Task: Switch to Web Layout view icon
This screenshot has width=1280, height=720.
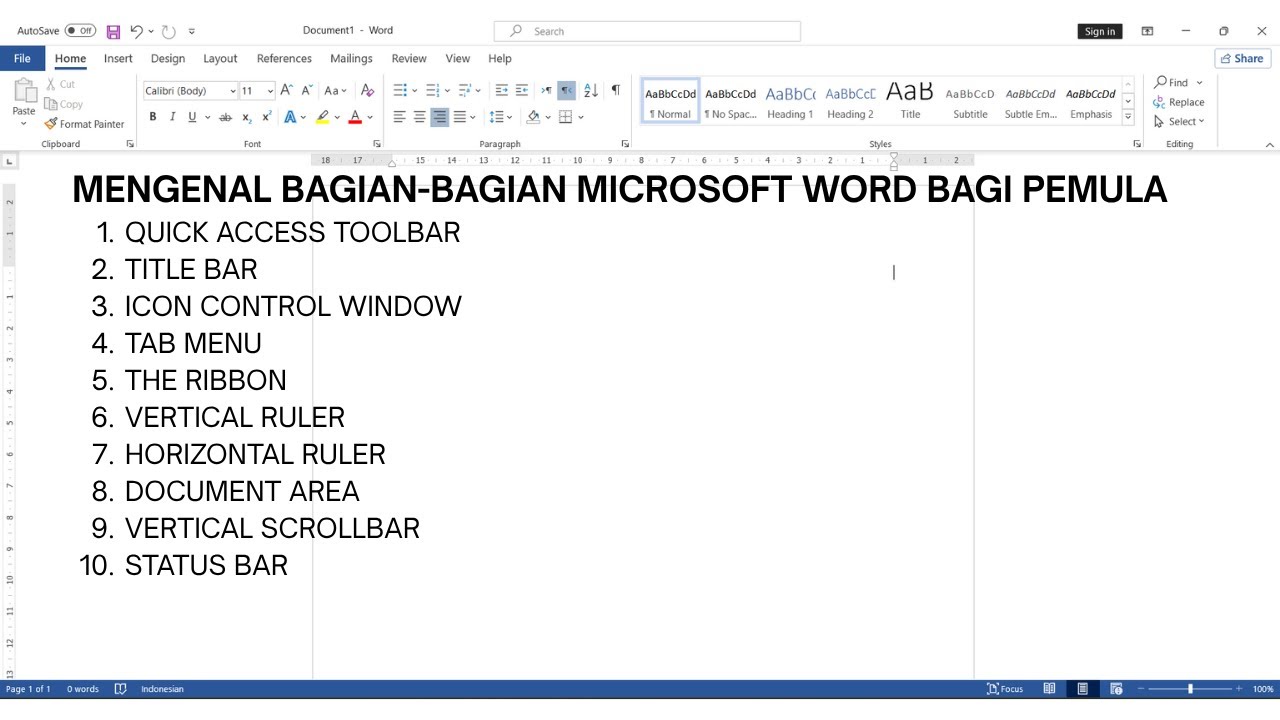Action: [x=1116, y=688]
